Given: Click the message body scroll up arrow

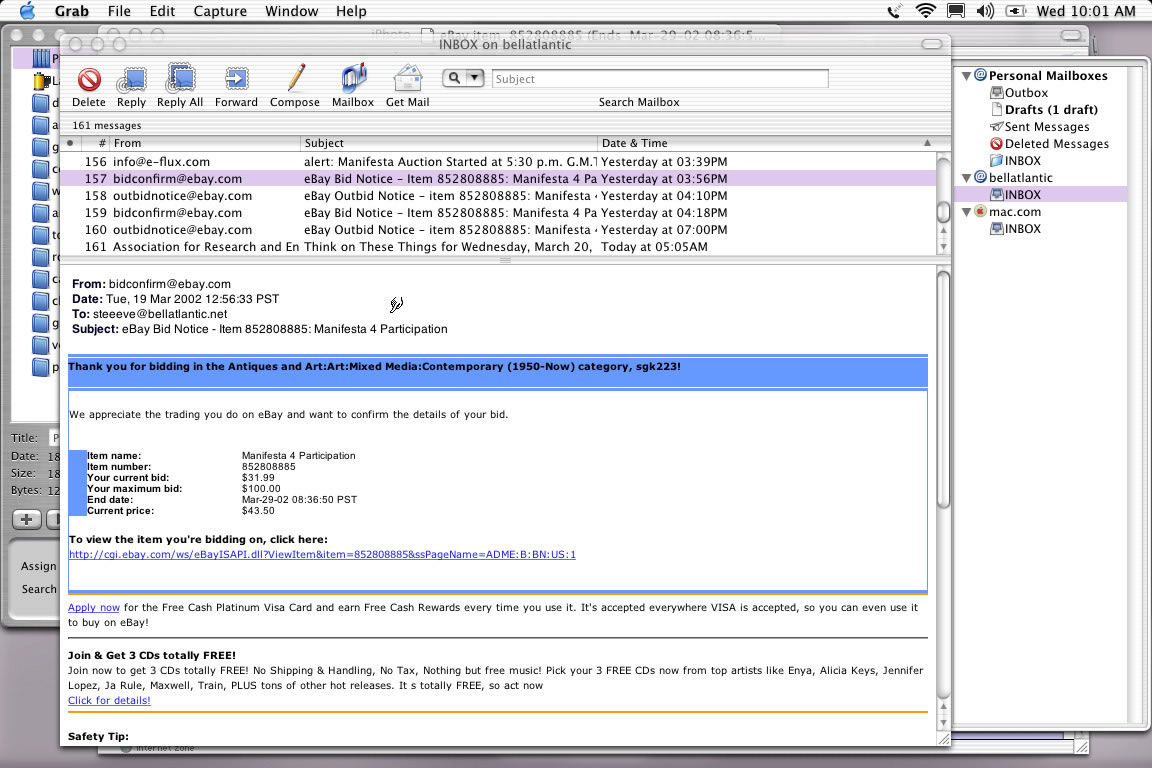Looking at the screenshot, I should 943,707.
